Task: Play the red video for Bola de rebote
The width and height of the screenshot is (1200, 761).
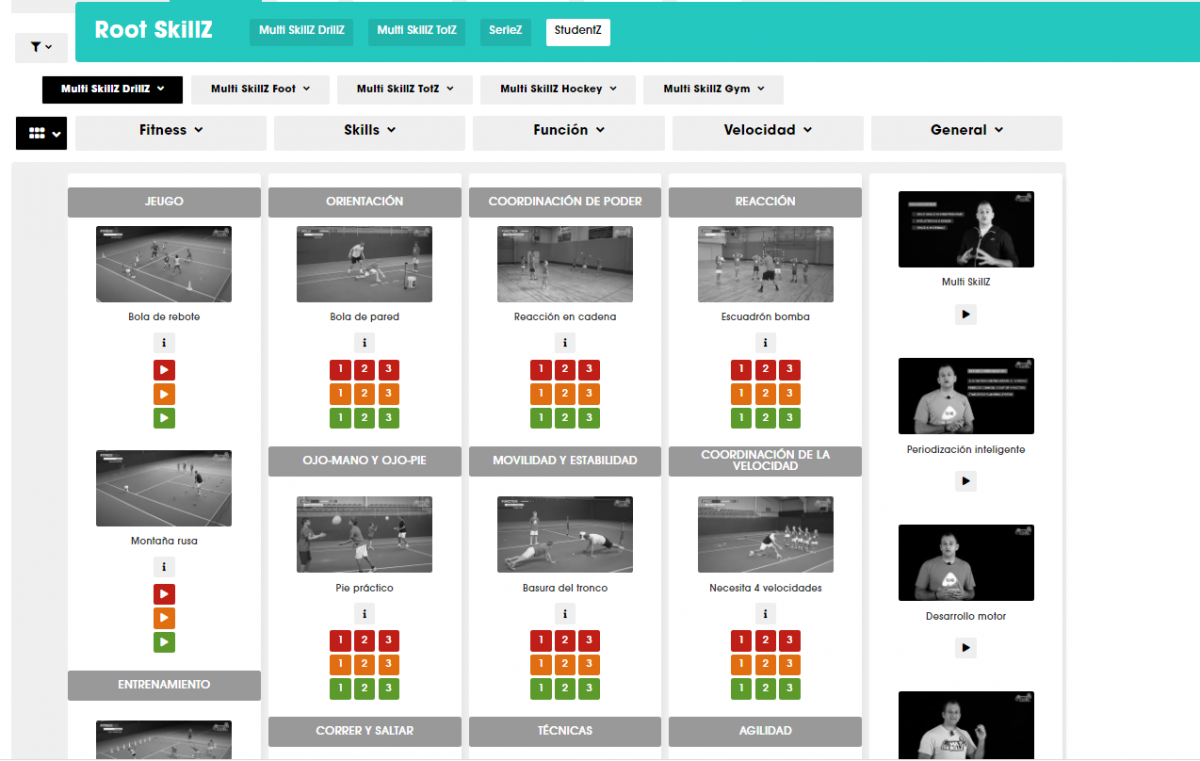Action: point(164,370)
